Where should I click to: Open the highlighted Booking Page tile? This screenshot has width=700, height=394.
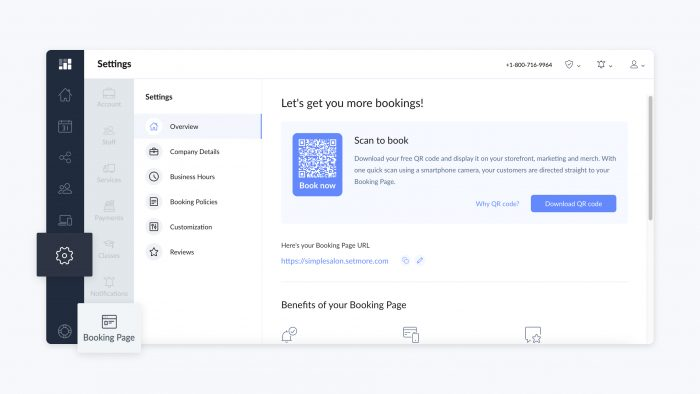click(109, 328)
